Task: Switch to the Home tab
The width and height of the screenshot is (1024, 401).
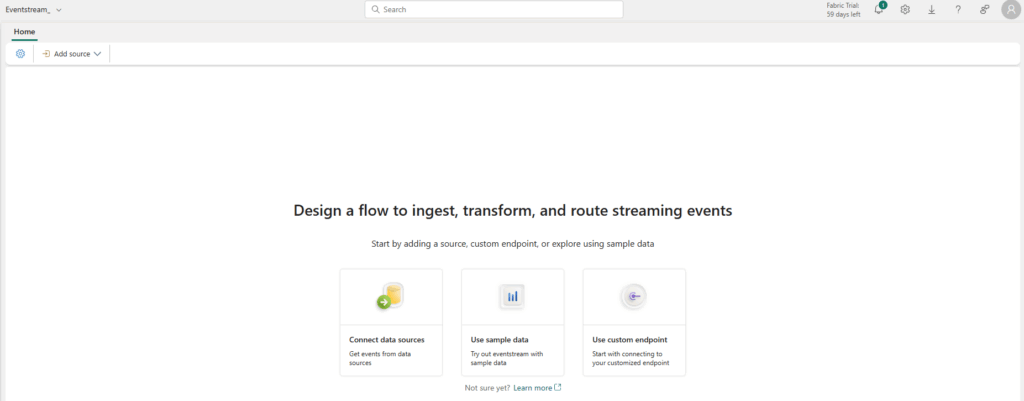Action: tap(25, 31)
